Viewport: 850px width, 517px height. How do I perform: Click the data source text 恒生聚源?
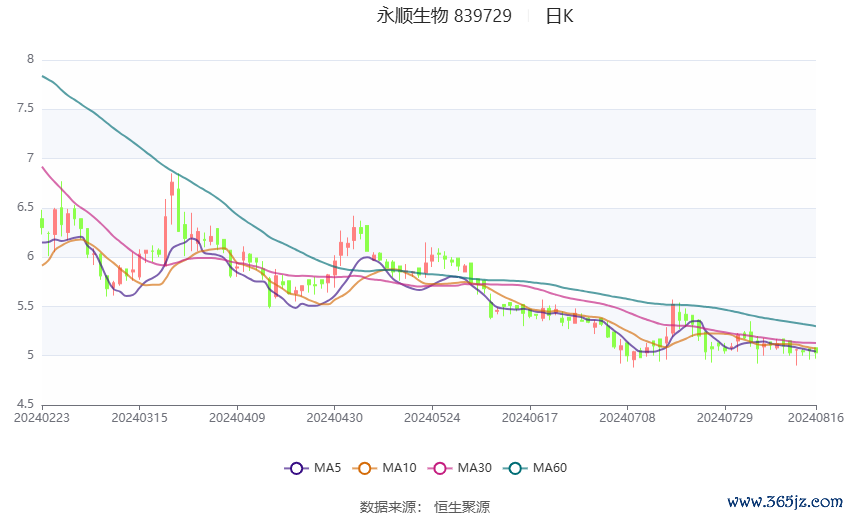tap(462, 507)
